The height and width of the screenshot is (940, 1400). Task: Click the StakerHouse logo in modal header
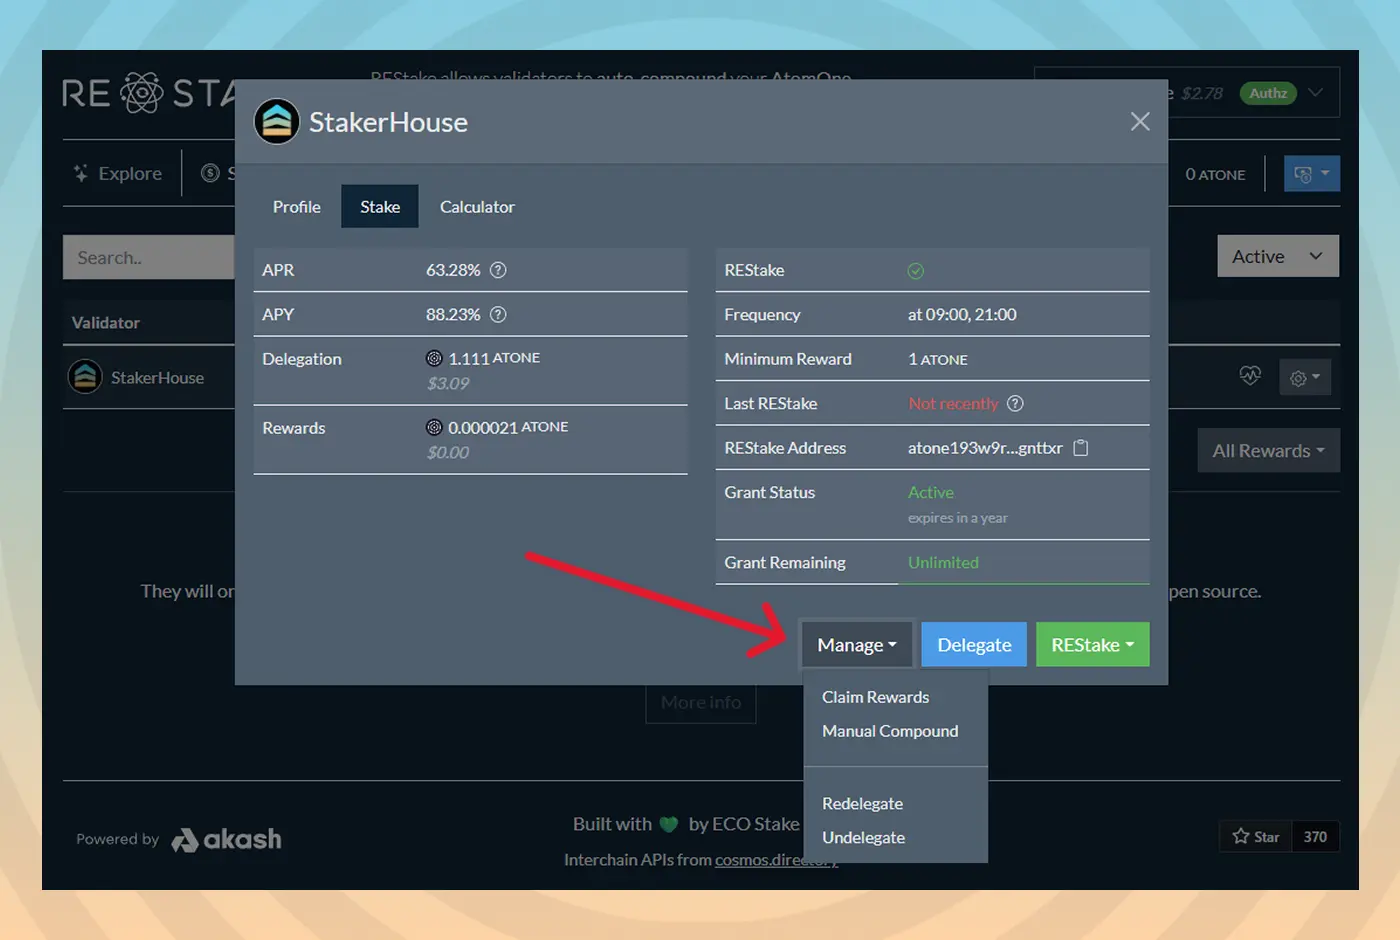[277, 122]
